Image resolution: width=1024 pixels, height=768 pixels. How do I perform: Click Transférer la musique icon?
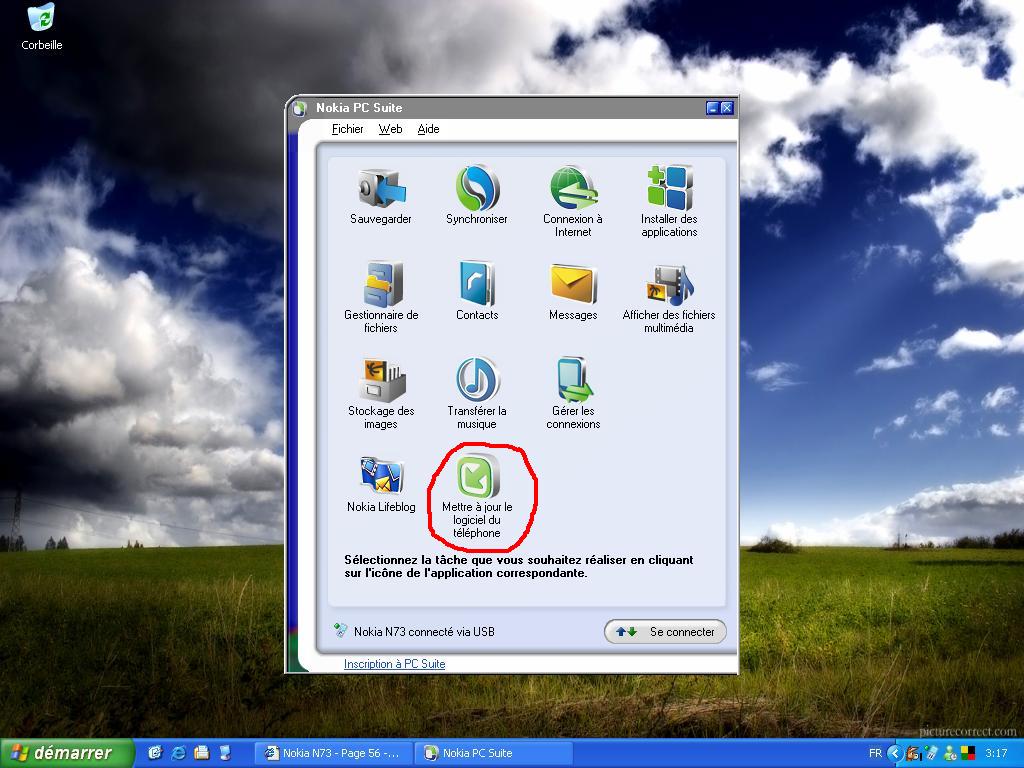coord(477,380)
